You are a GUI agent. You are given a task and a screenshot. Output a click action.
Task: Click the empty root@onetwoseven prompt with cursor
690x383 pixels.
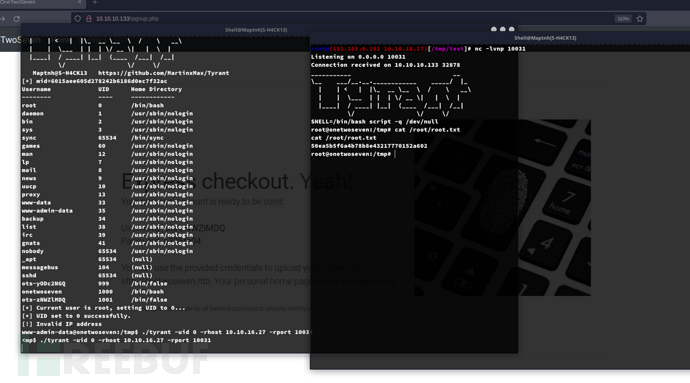click(353, 154)
